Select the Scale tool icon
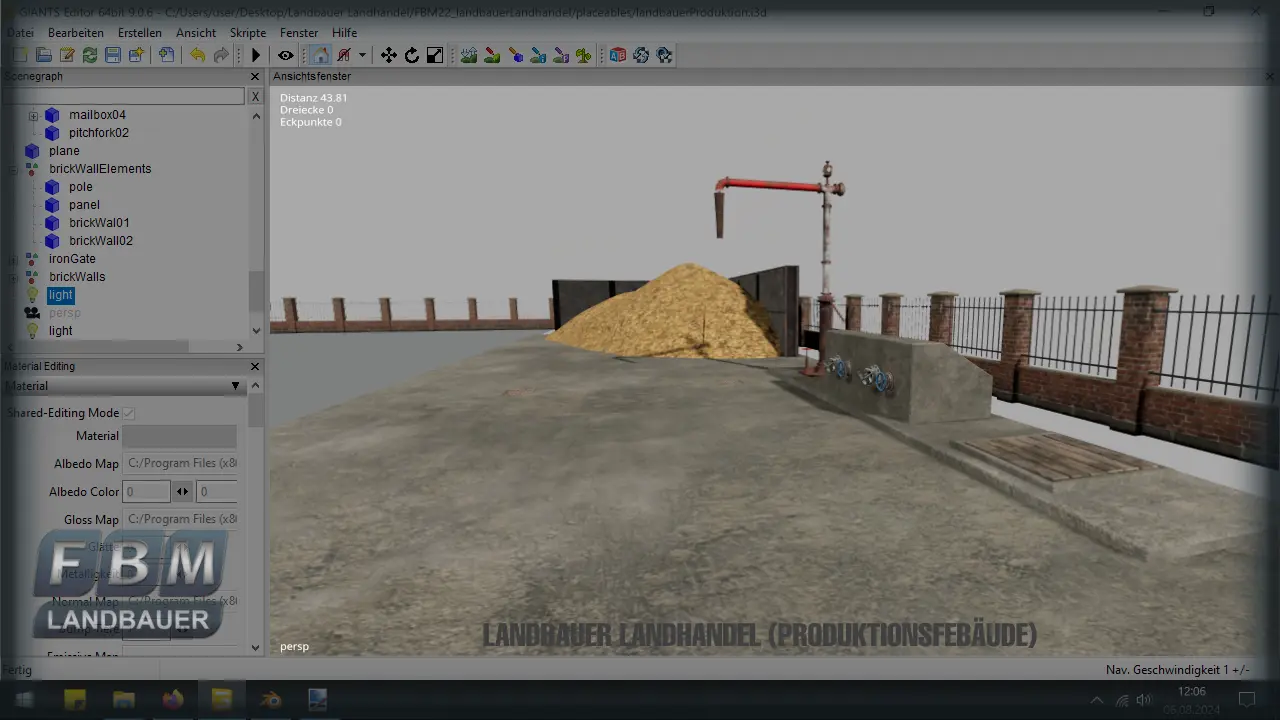Viewport: 1280px width, 720px height. pyautogui.click(x=435, y=55)
